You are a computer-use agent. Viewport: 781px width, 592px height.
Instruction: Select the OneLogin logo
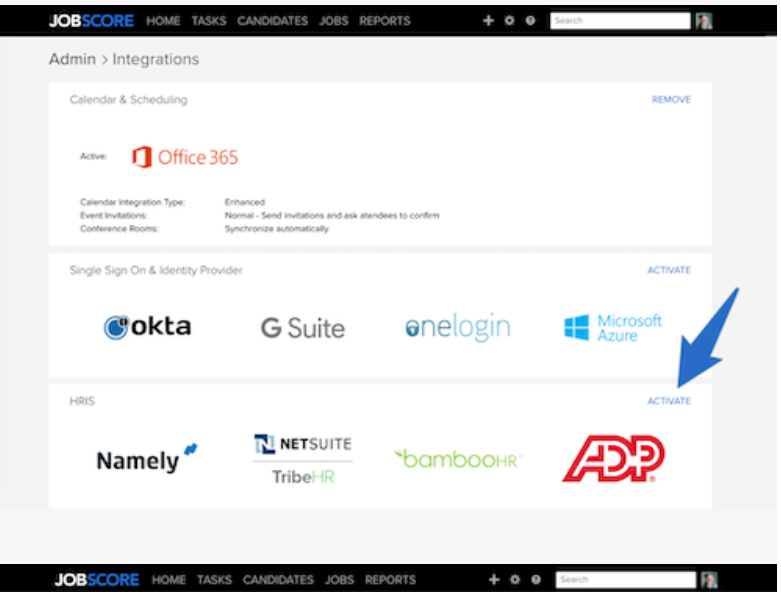point(458,327)
